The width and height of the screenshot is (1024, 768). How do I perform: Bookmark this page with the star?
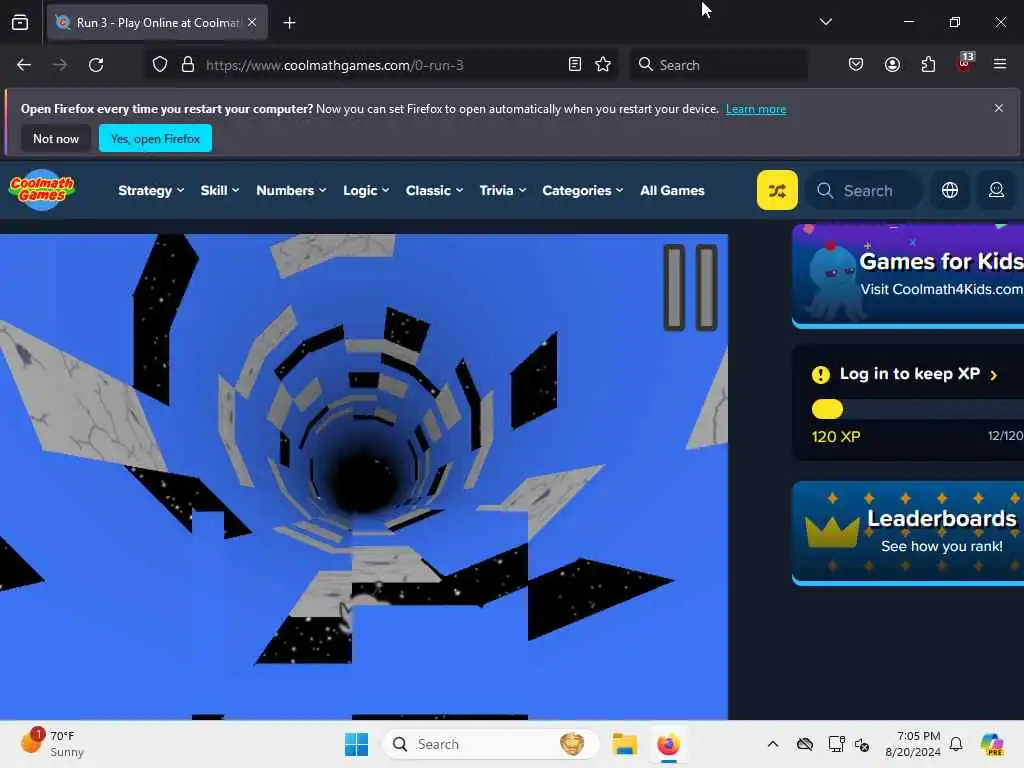[x=603, y=65]
